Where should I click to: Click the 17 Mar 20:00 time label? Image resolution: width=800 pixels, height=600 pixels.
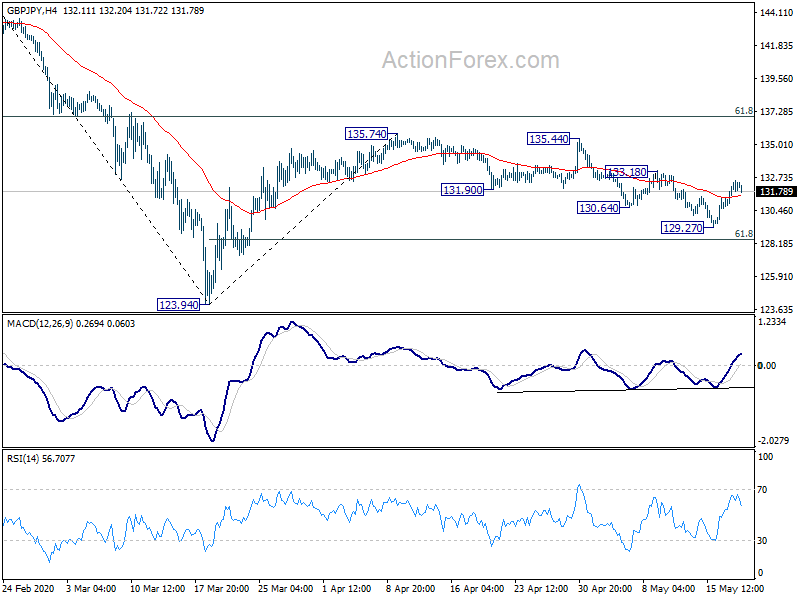pos(221,589)
